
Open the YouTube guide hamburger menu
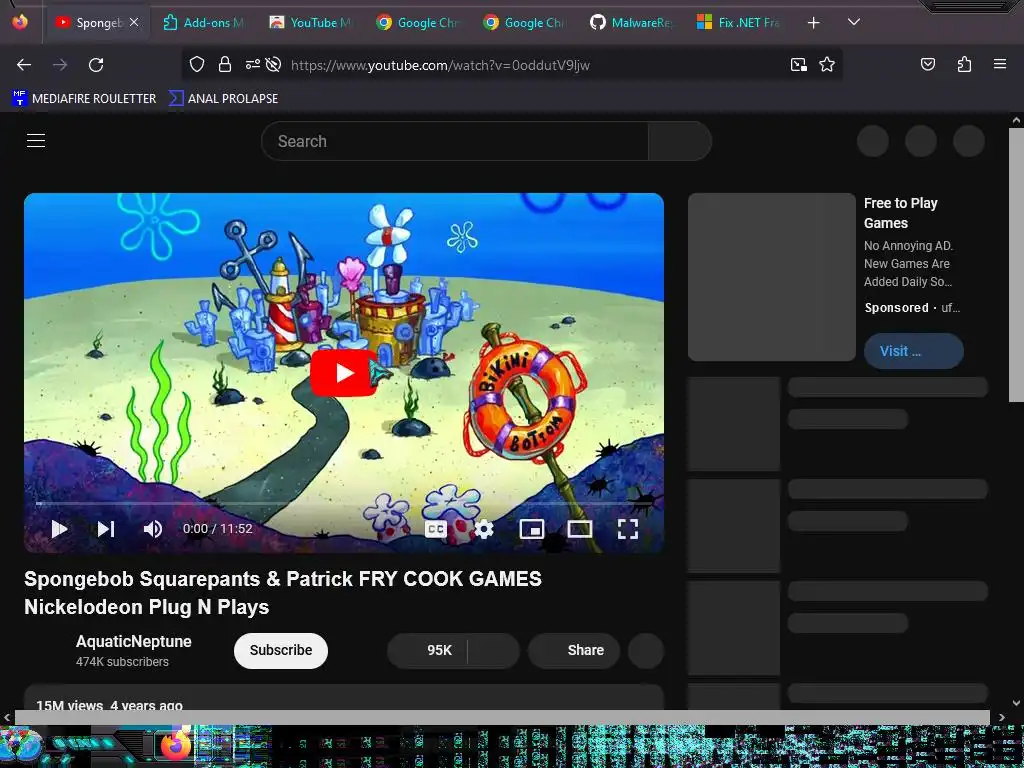(36, 140)
